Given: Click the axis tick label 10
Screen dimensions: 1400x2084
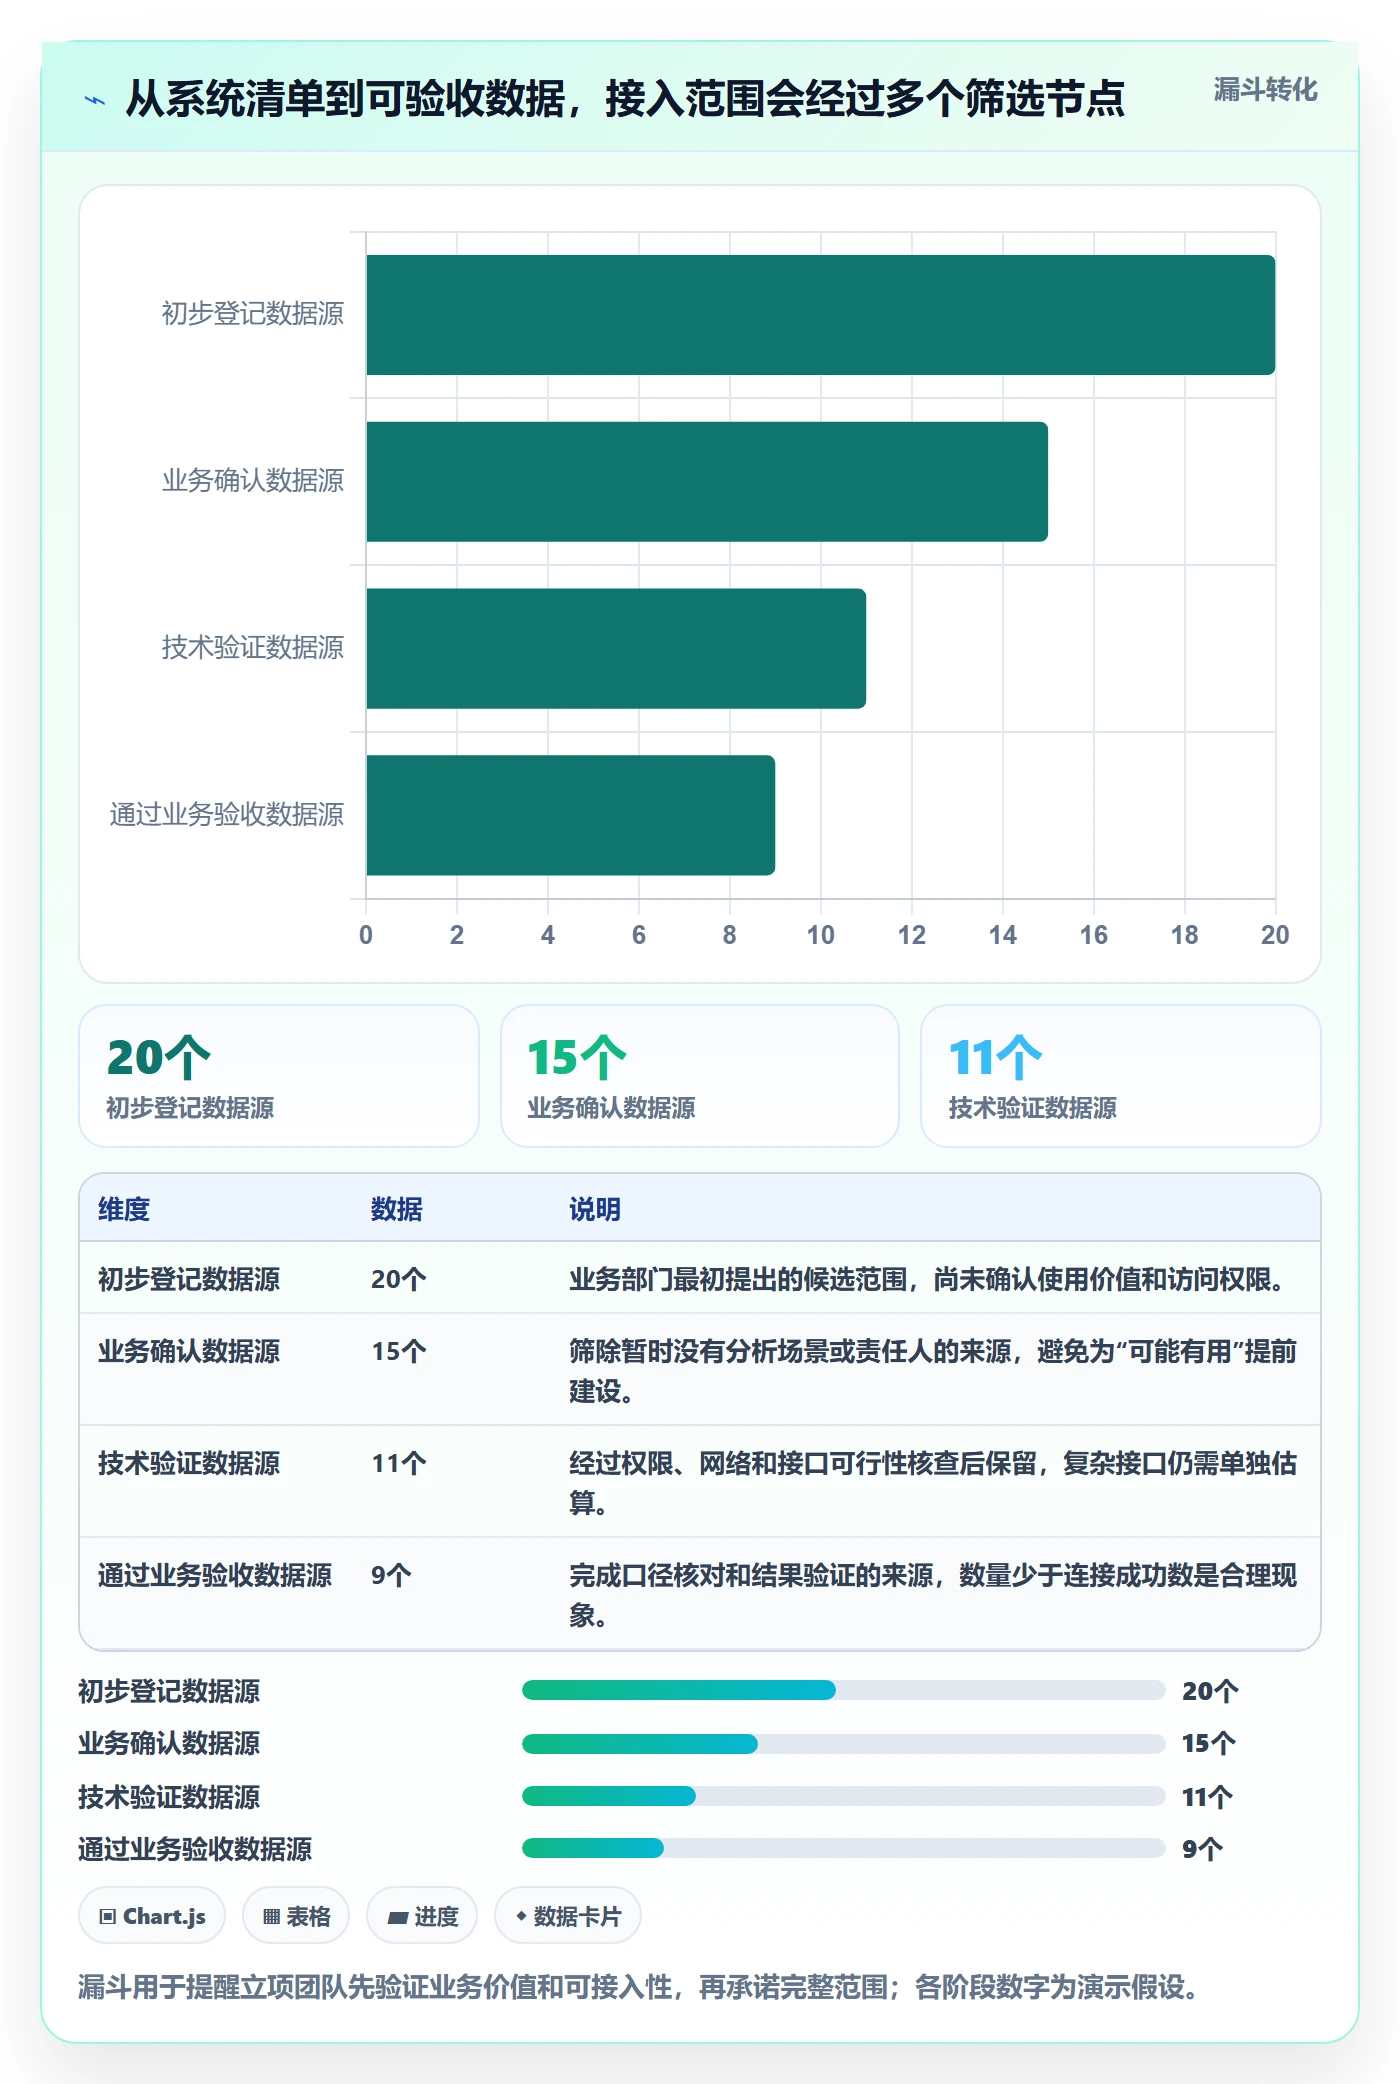Looking at the screenshot, I should click(820, 935).
